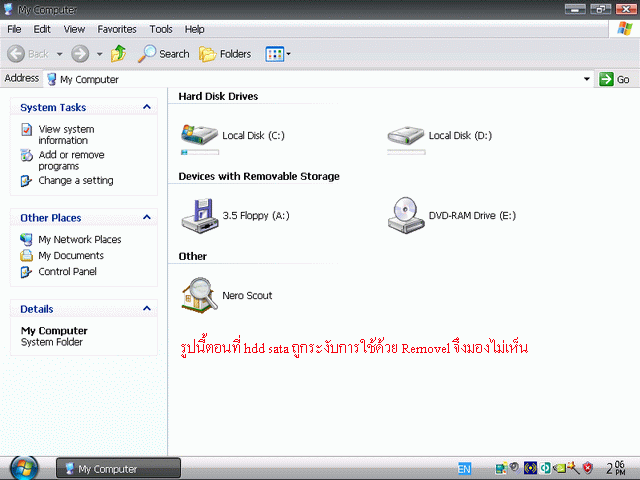The image size is (640, 480).
Task: Open the File menu
Action: pos(14,29)
